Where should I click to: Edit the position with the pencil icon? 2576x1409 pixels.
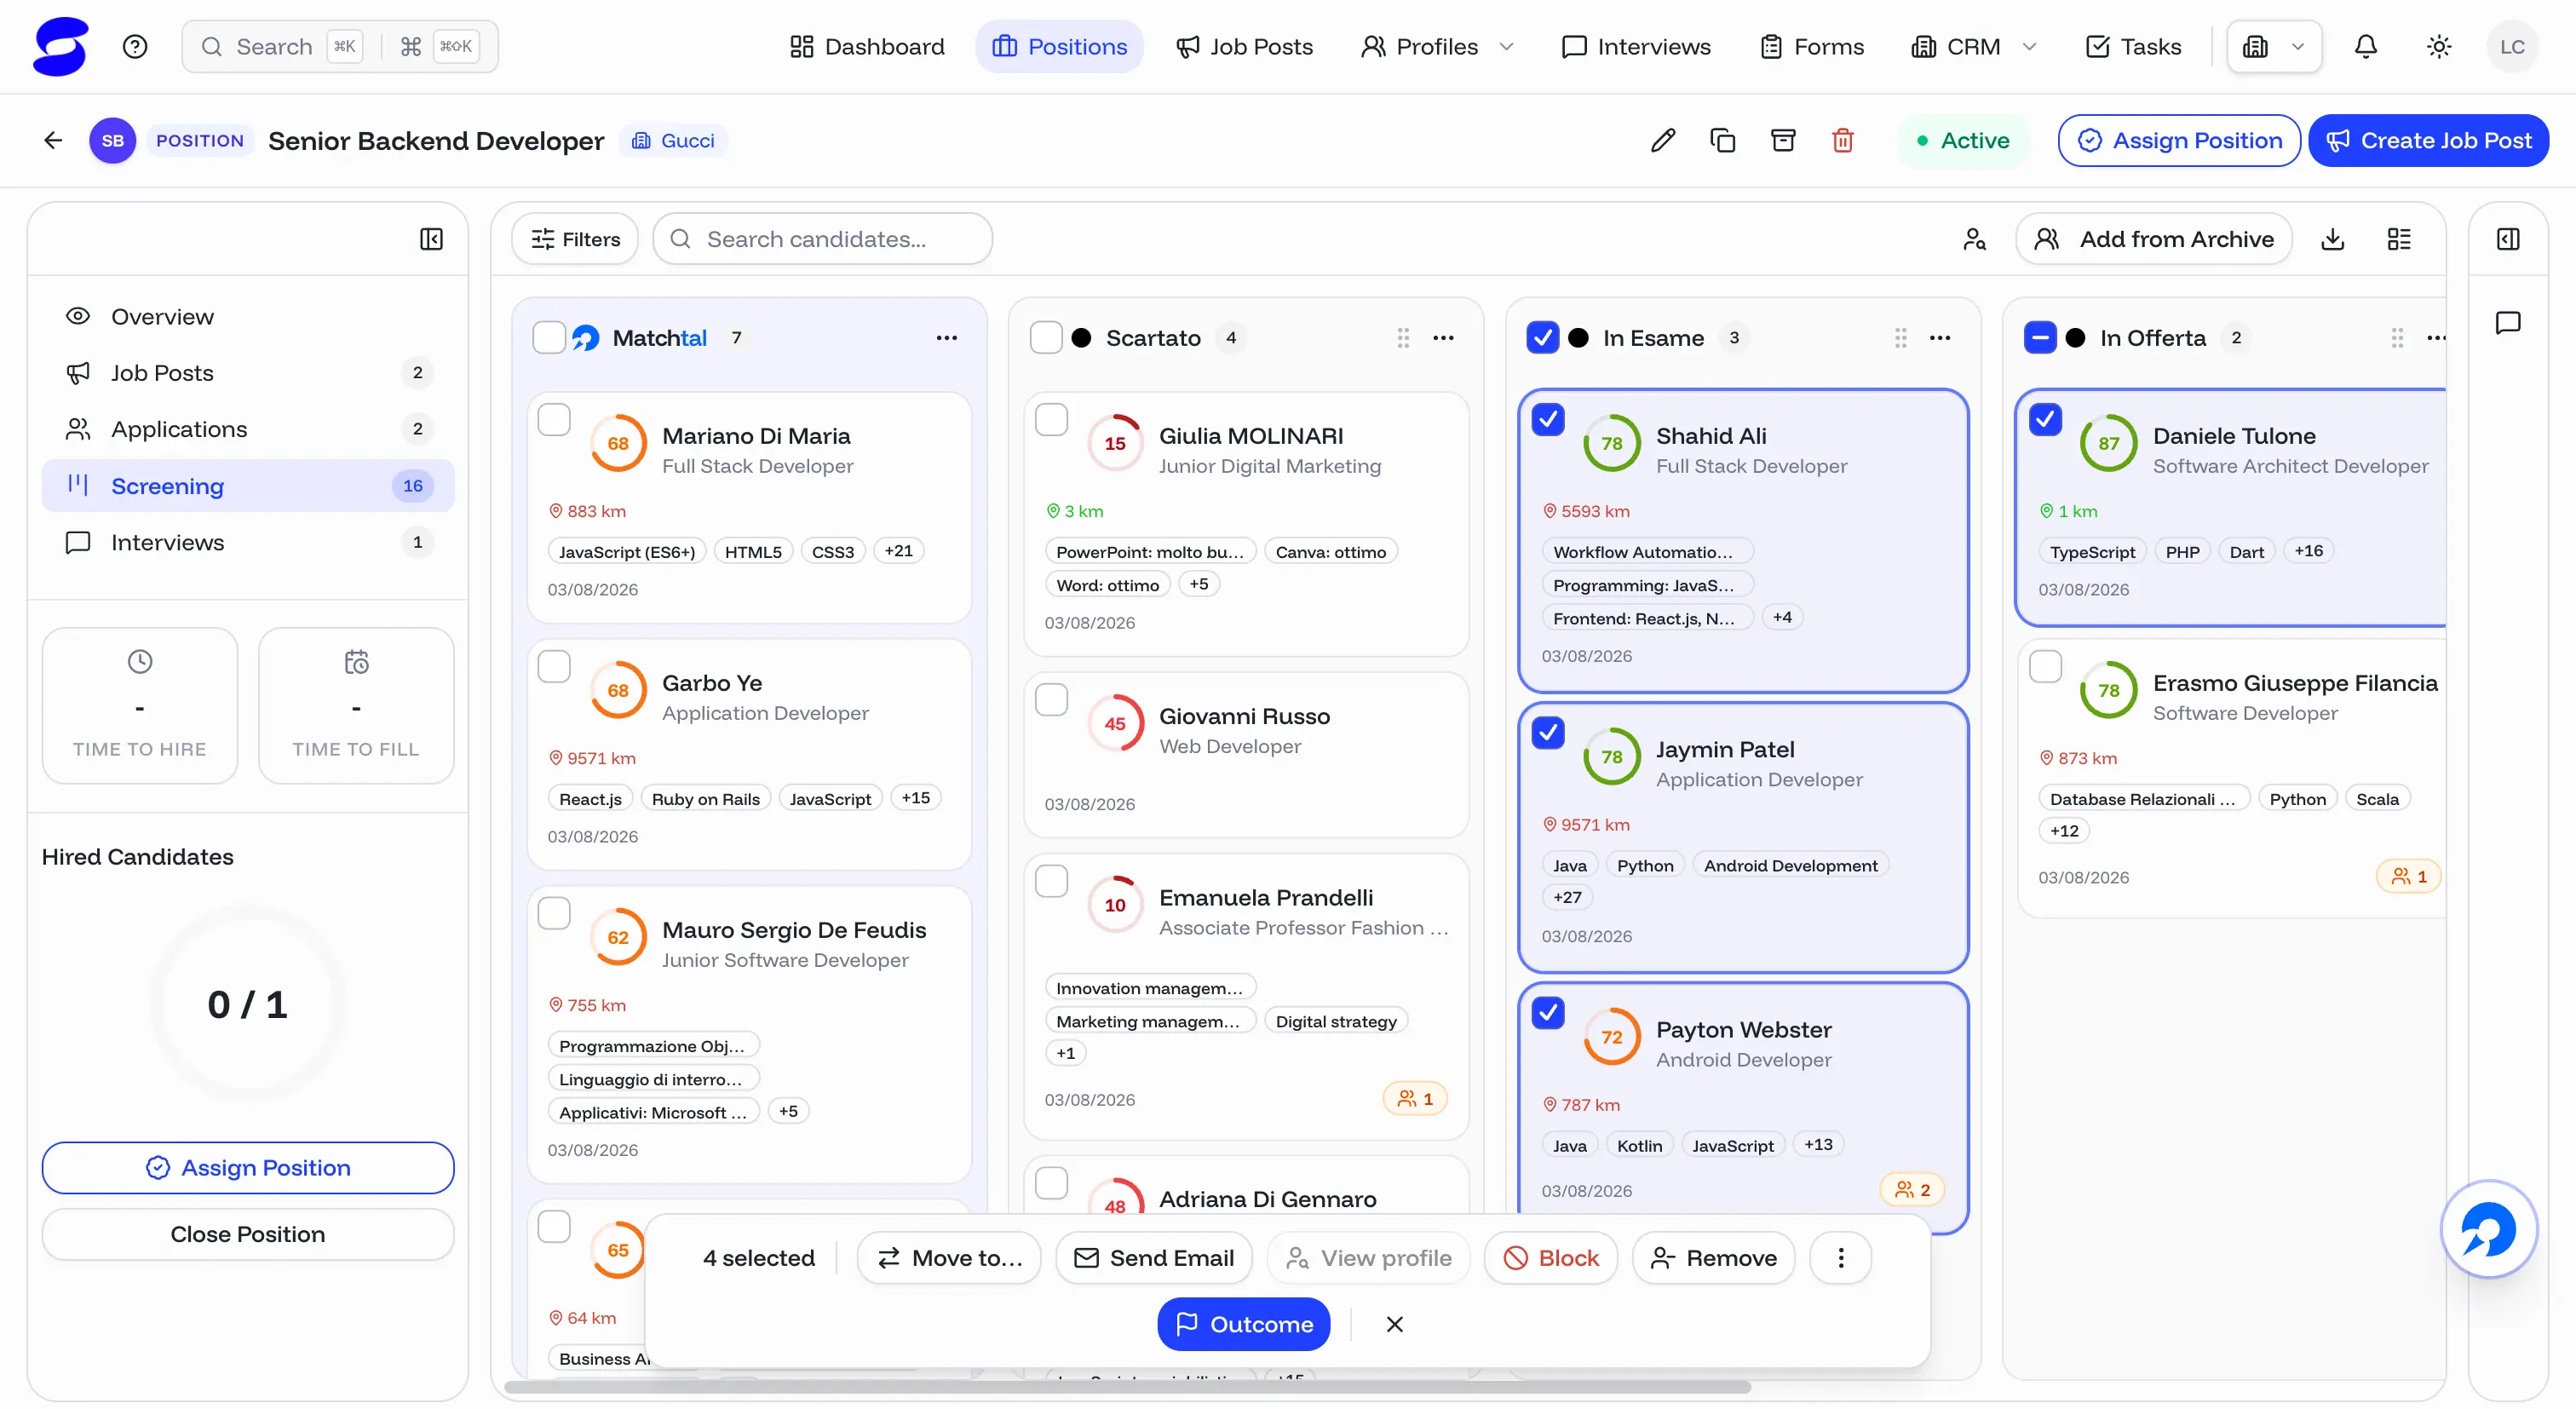coord(1662,140)
